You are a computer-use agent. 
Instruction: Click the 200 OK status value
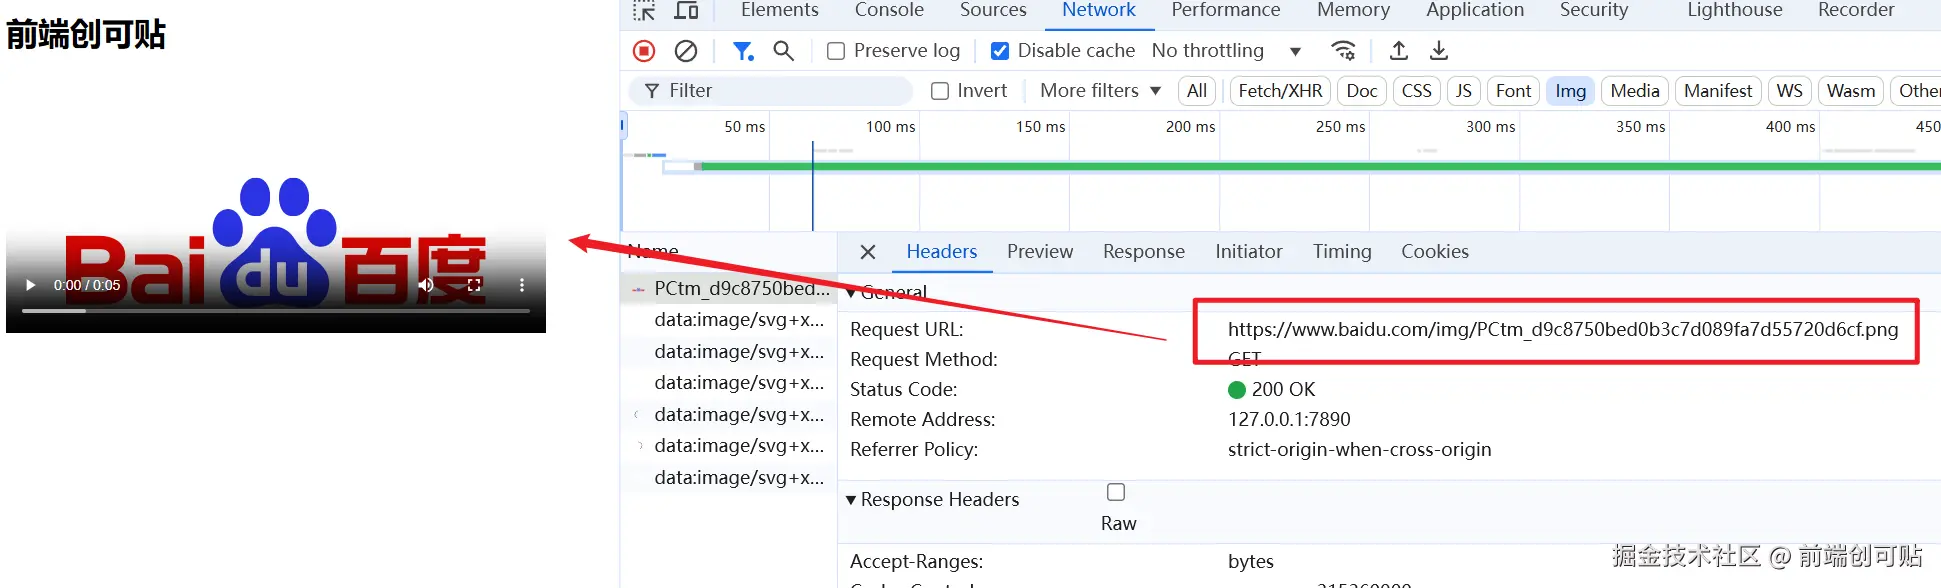(x=1272, y=389)
